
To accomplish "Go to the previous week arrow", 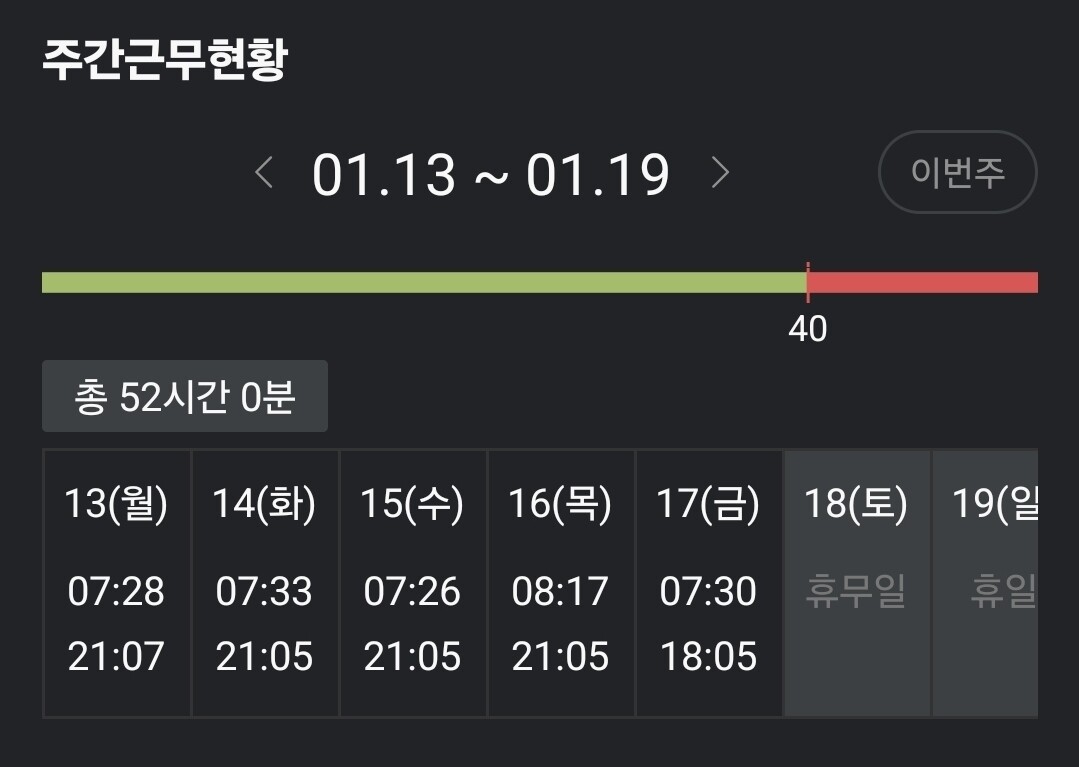I will click(x=264, y=174).
